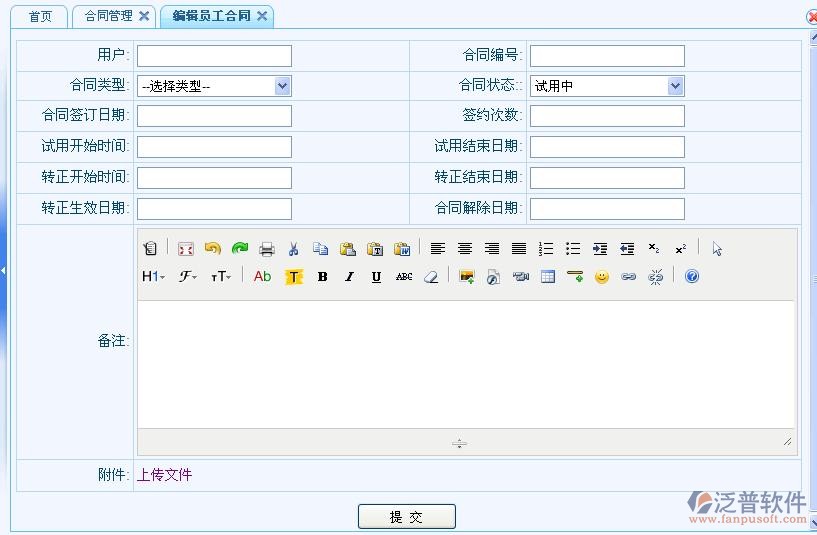Click the green redo icon
Viewport: 817px width, 535px height.
coord(239,249)
